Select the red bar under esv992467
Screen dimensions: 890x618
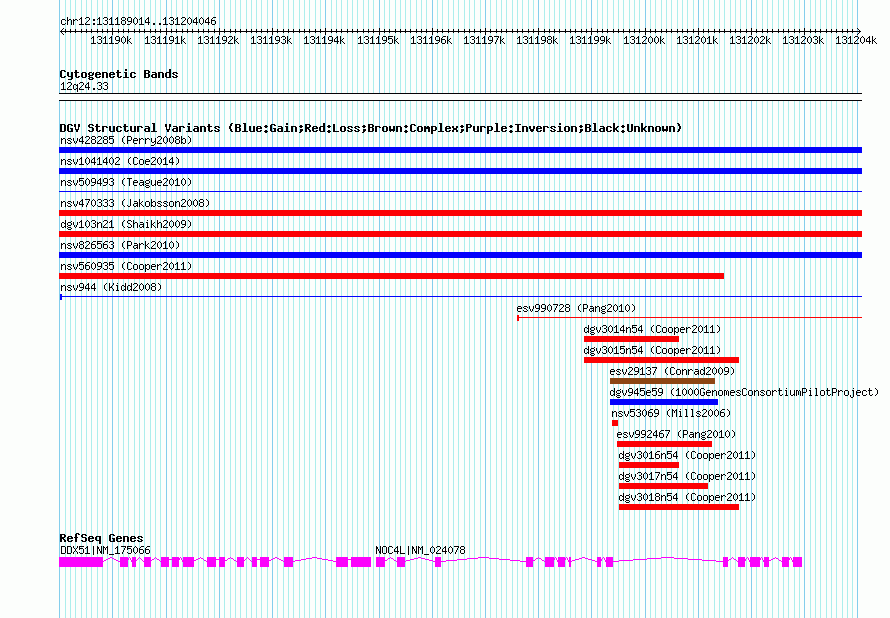664,444
